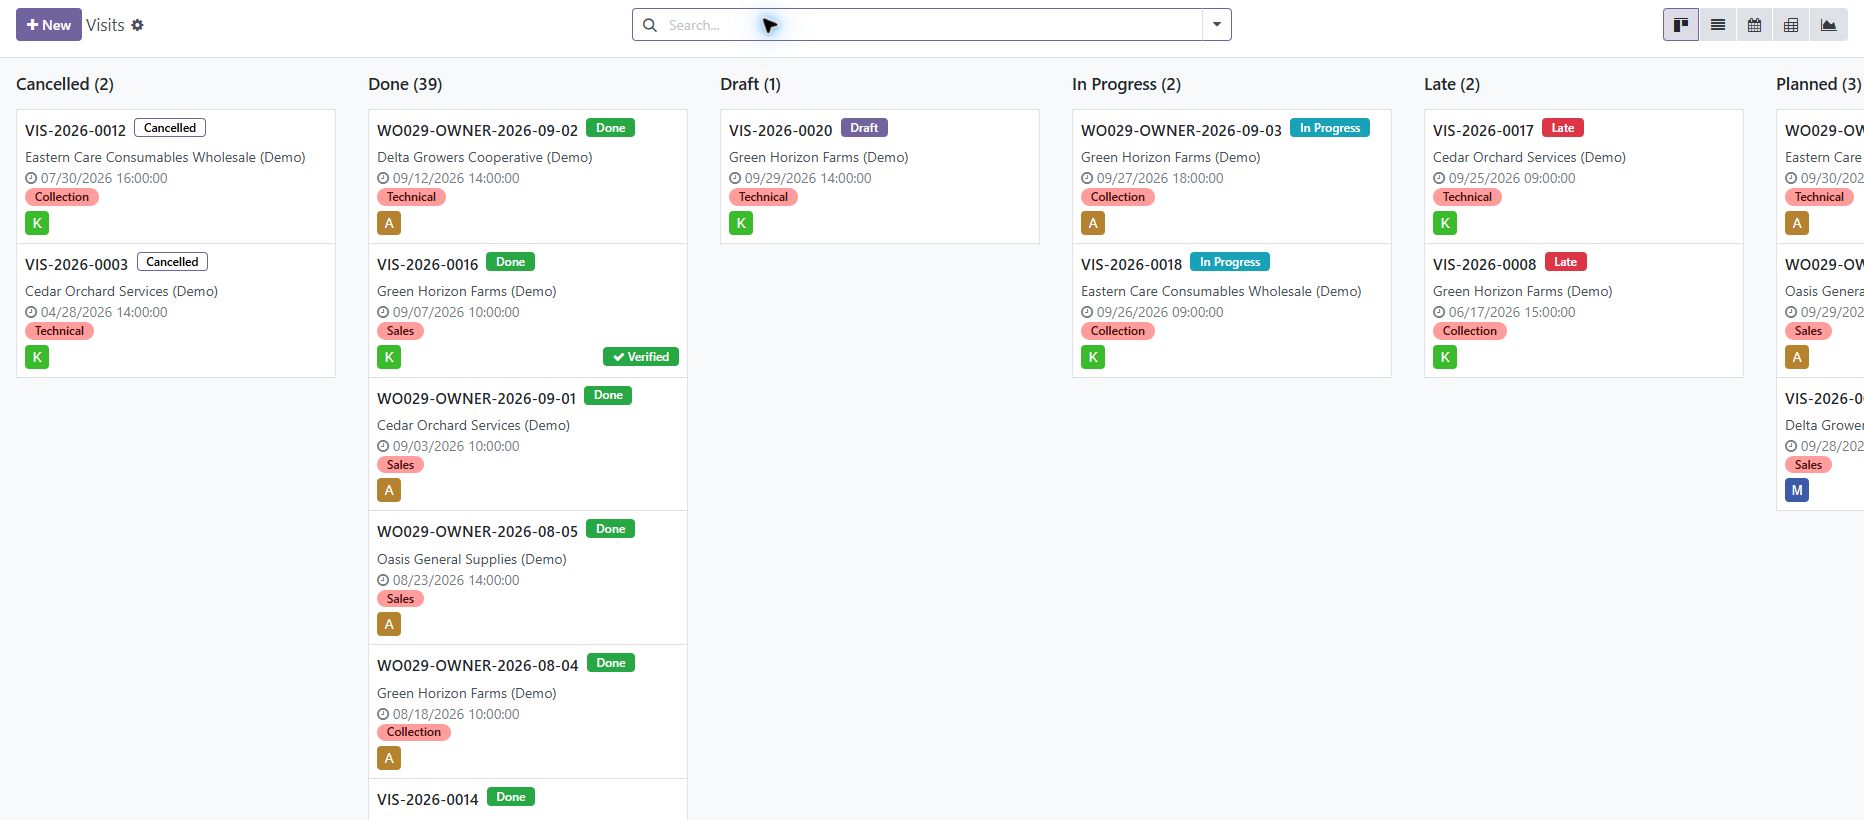Click the Cancelled (2) column header
1864x820 pixels.
click(x=65, y=84)
